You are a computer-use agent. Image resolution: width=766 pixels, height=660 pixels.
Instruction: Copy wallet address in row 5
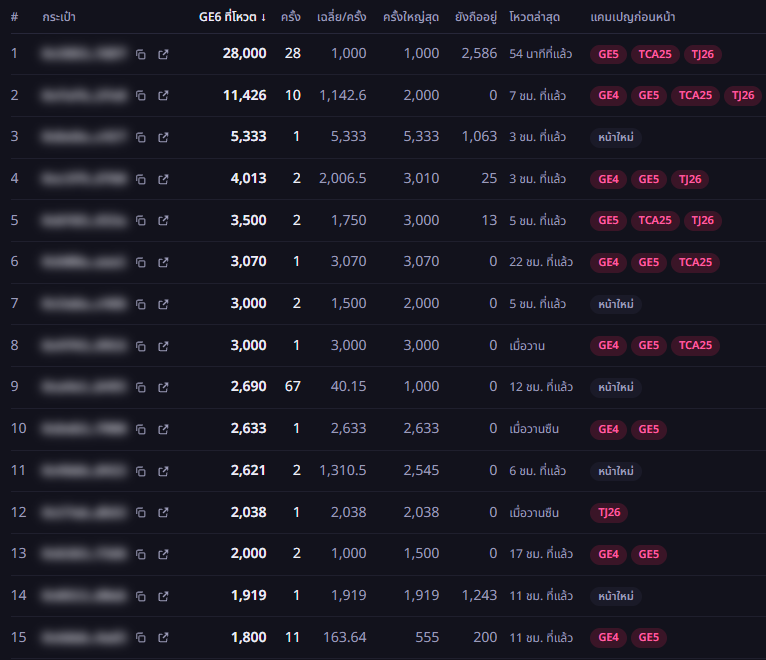pos(141,220)
